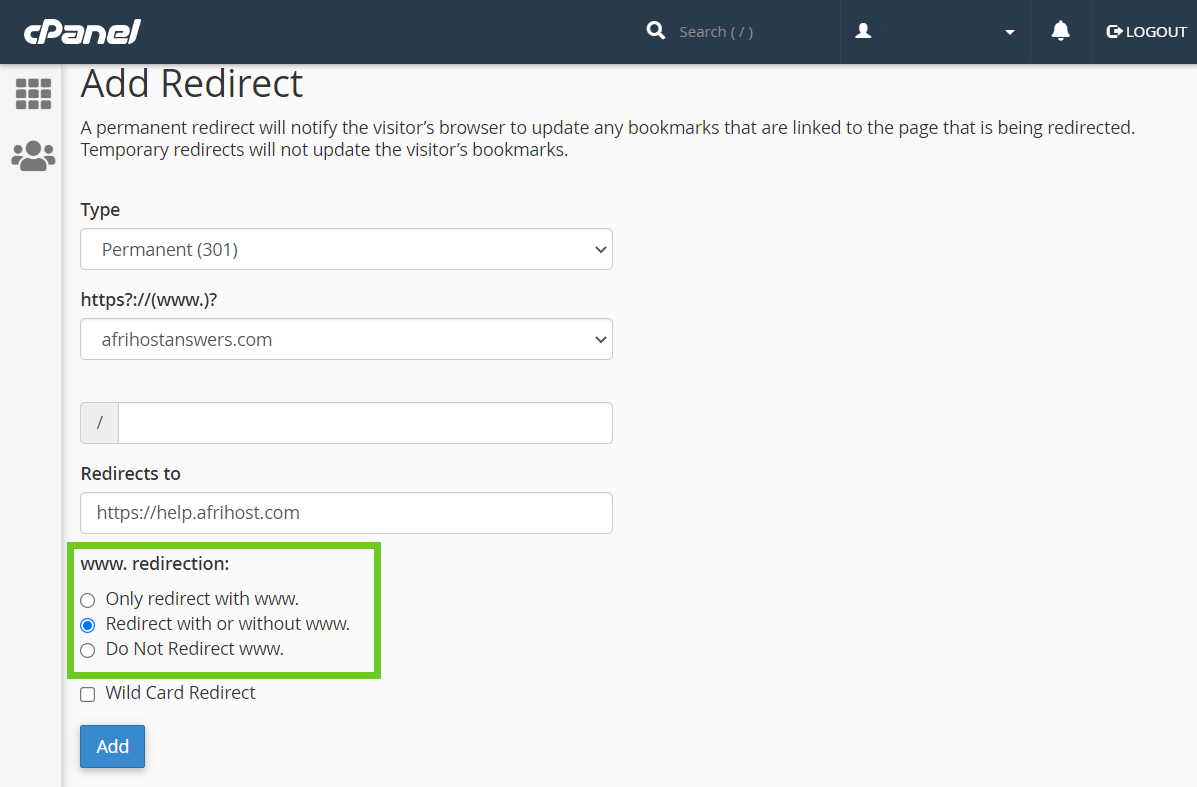The height and width of the screenshot is (787, 1197).
Task: Click the search magnifier icon
Action: [656, 31]
